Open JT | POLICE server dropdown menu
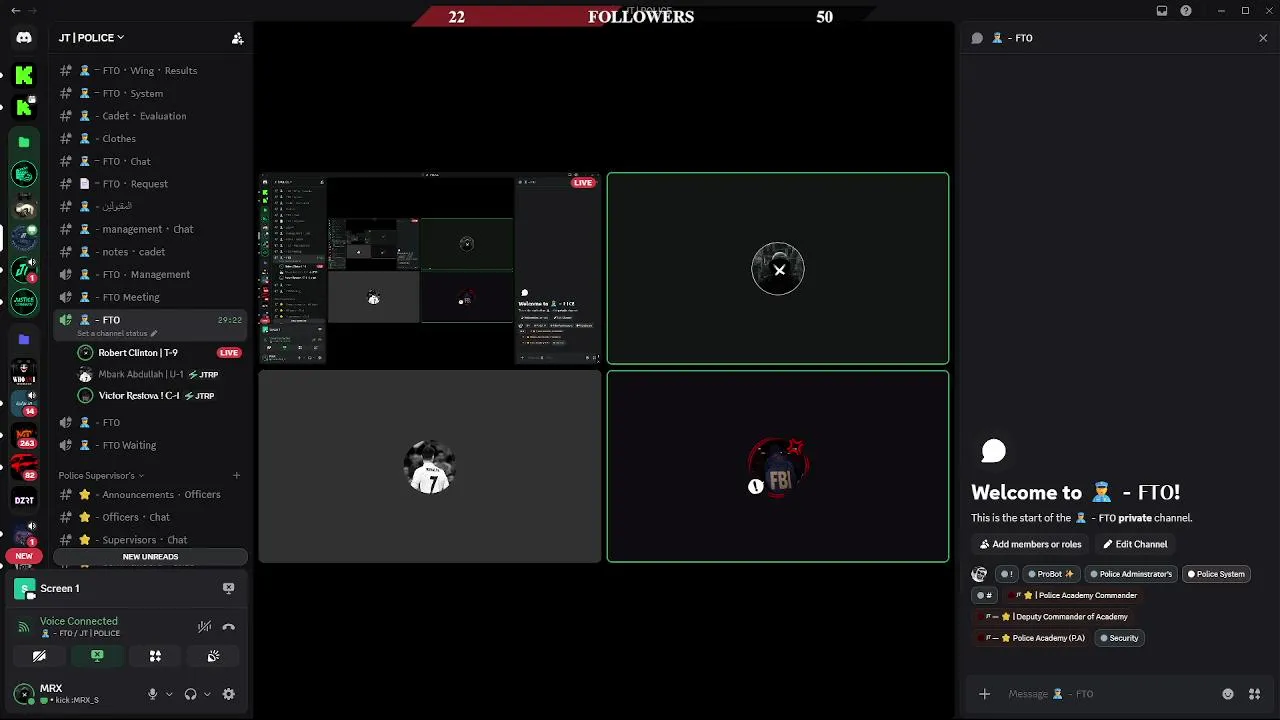The image size is (1280, 720). point(91,38)
